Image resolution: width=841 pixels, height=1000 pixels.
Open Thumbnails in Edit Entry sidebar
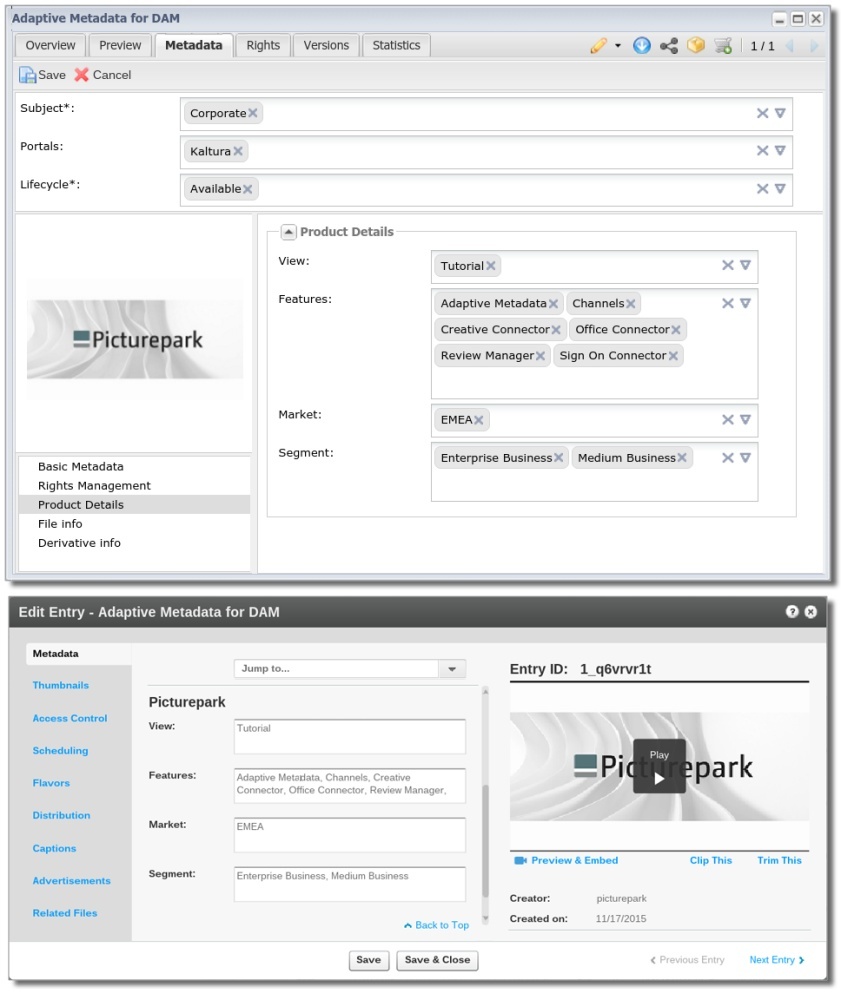tap(61, 686)
